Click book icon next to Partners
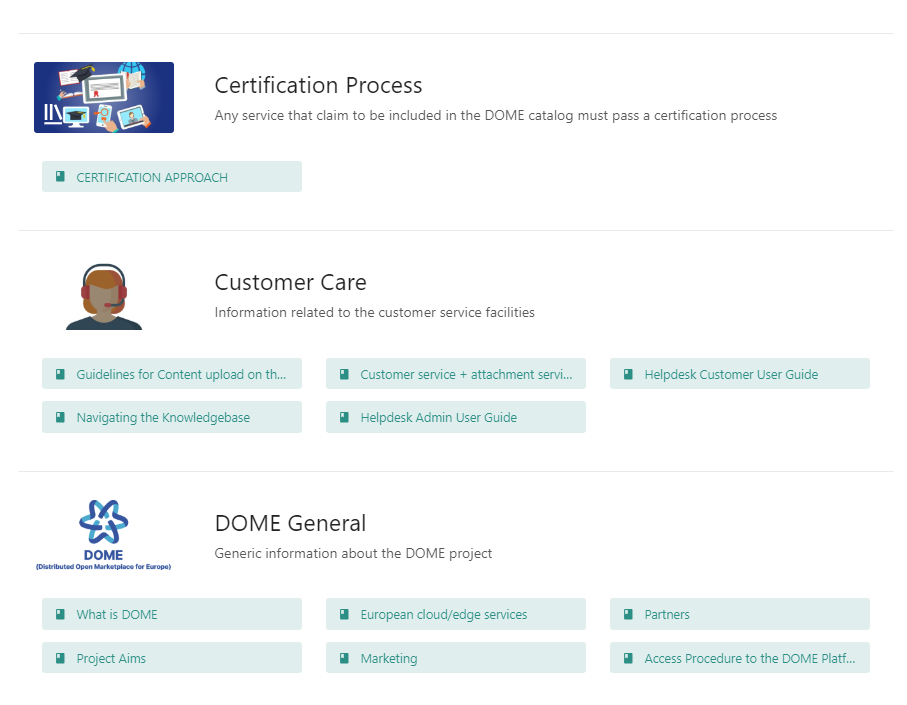907x705 pixels. 628,614
